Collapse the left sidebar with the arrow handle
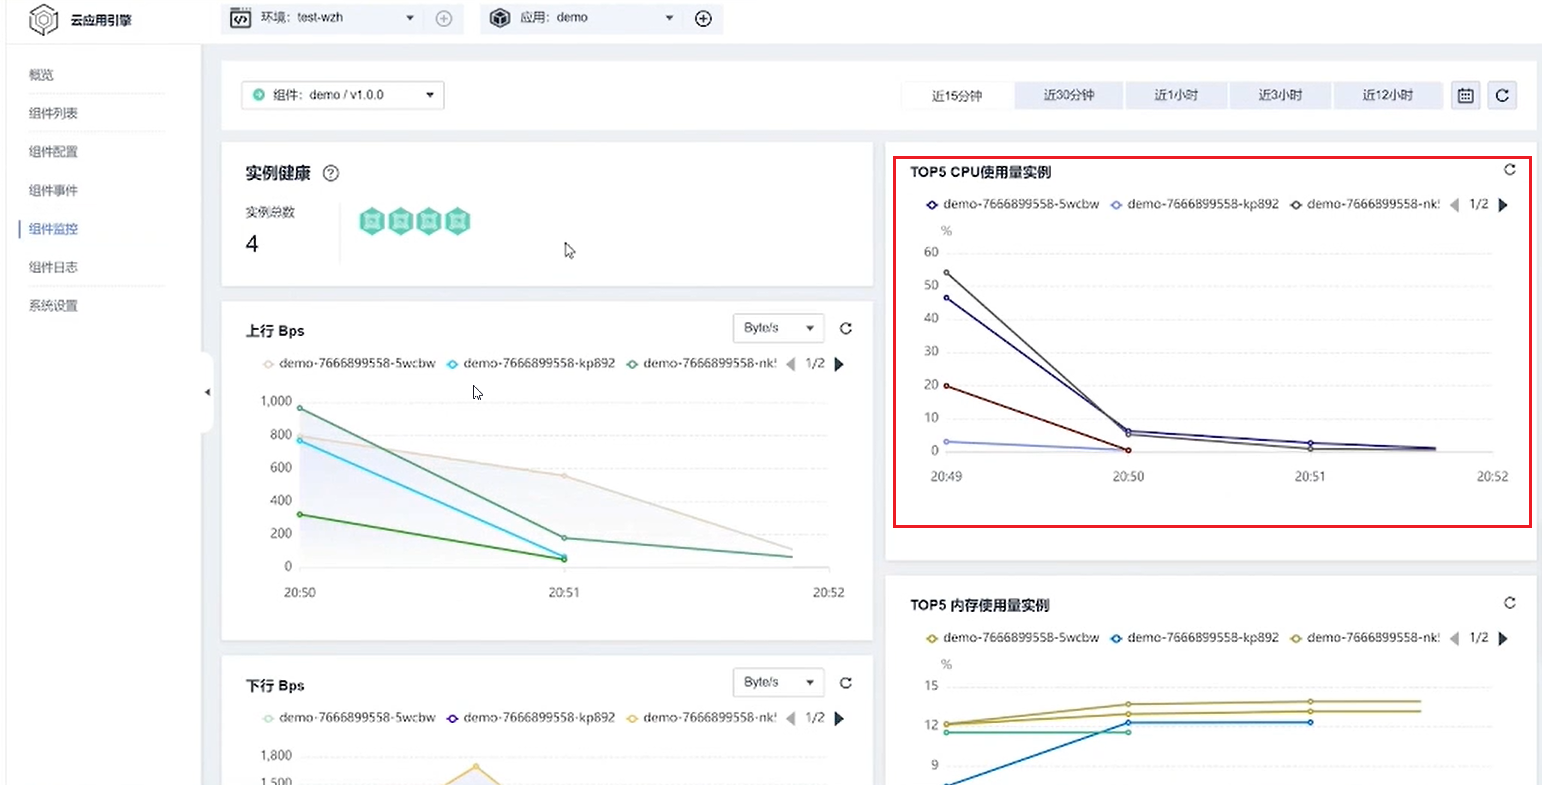 click(207, 392)
